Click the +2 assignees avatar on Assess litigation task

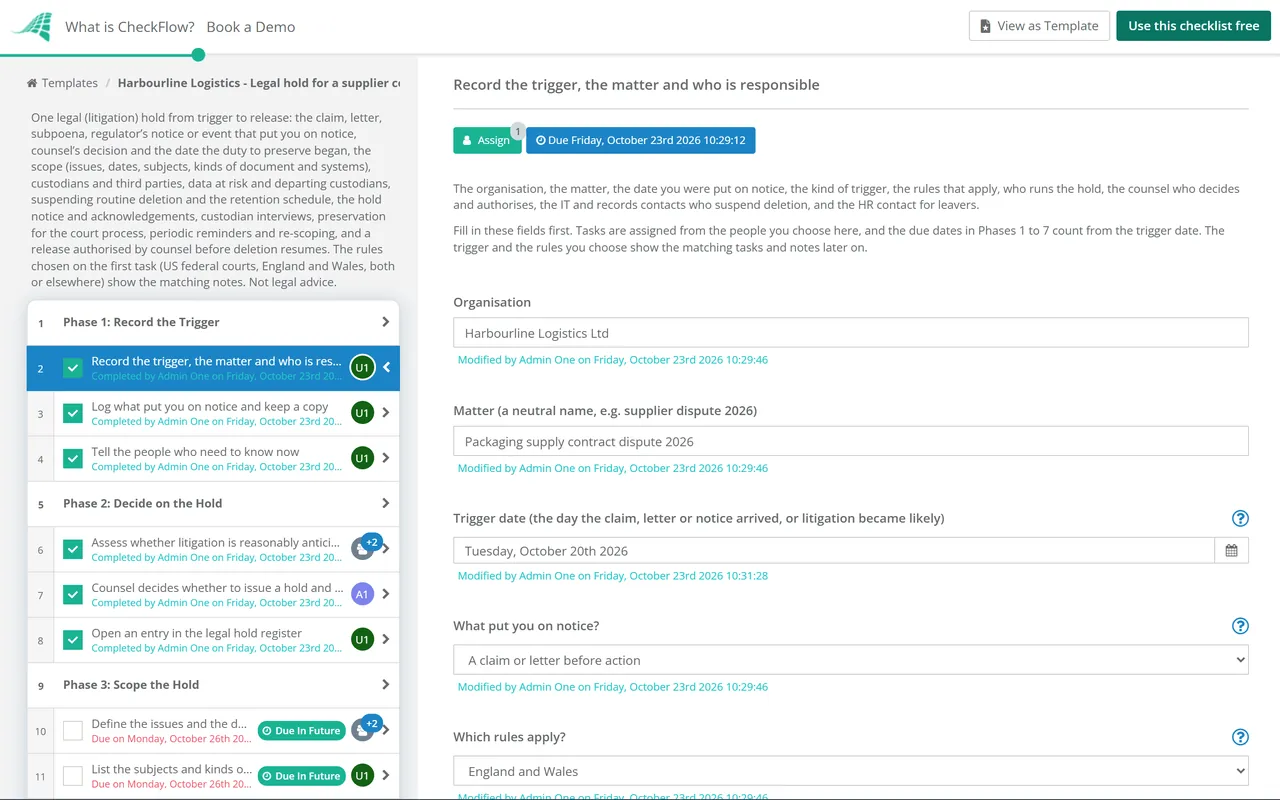point(365,546)
